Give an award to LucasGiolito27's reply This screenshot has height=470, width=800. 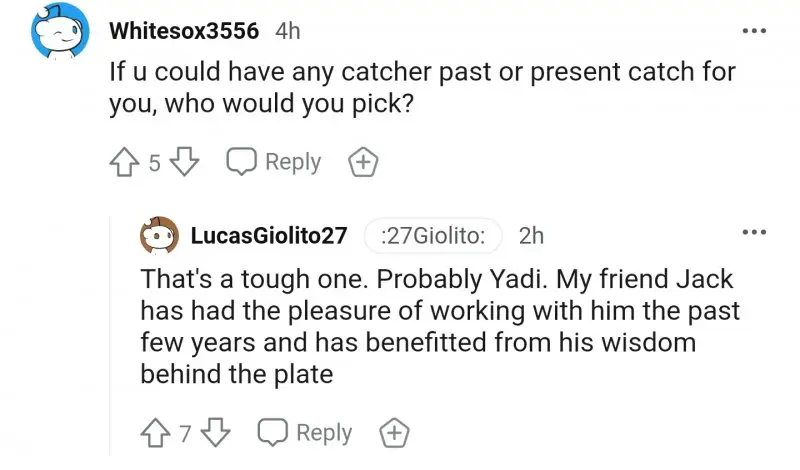click(395, 433)
